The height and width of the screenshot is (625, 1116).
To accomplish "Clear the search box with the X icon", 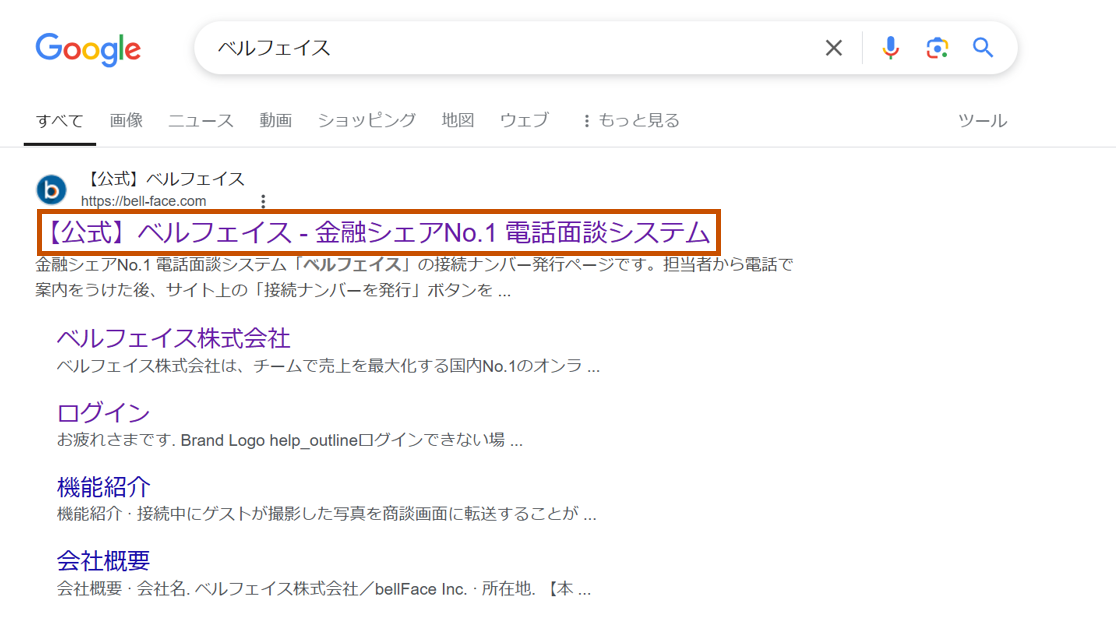I will (x=833, y=48).
